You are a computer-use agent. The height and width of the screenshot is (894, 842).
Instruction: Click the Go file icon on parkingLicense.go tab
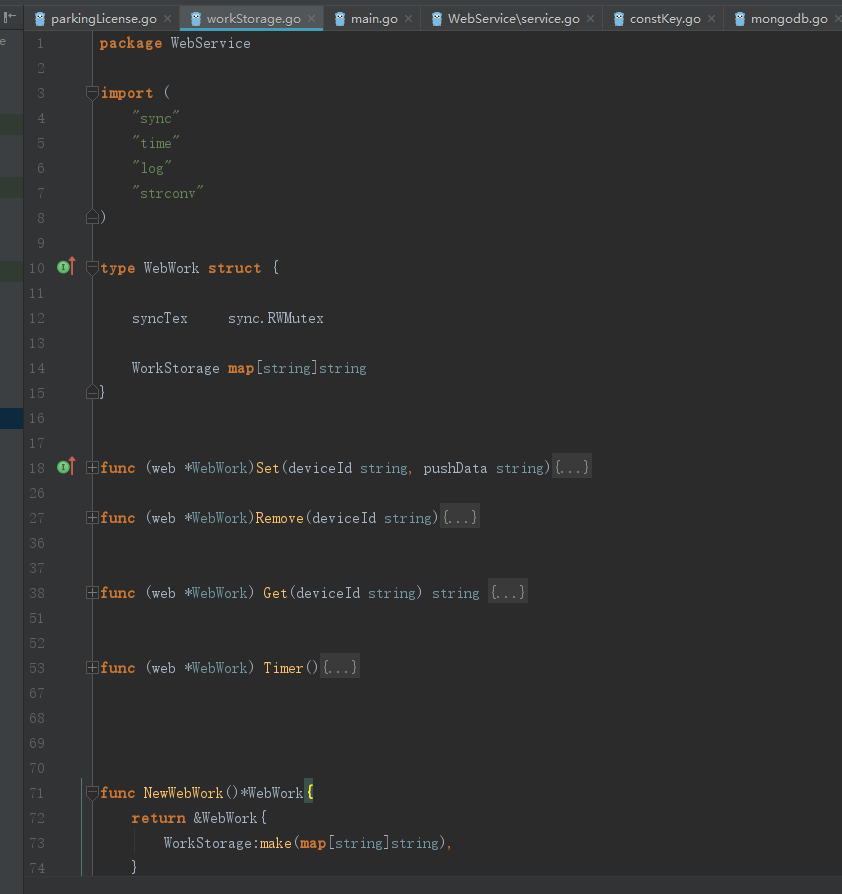pyautogui.click(x=40, y=19)
